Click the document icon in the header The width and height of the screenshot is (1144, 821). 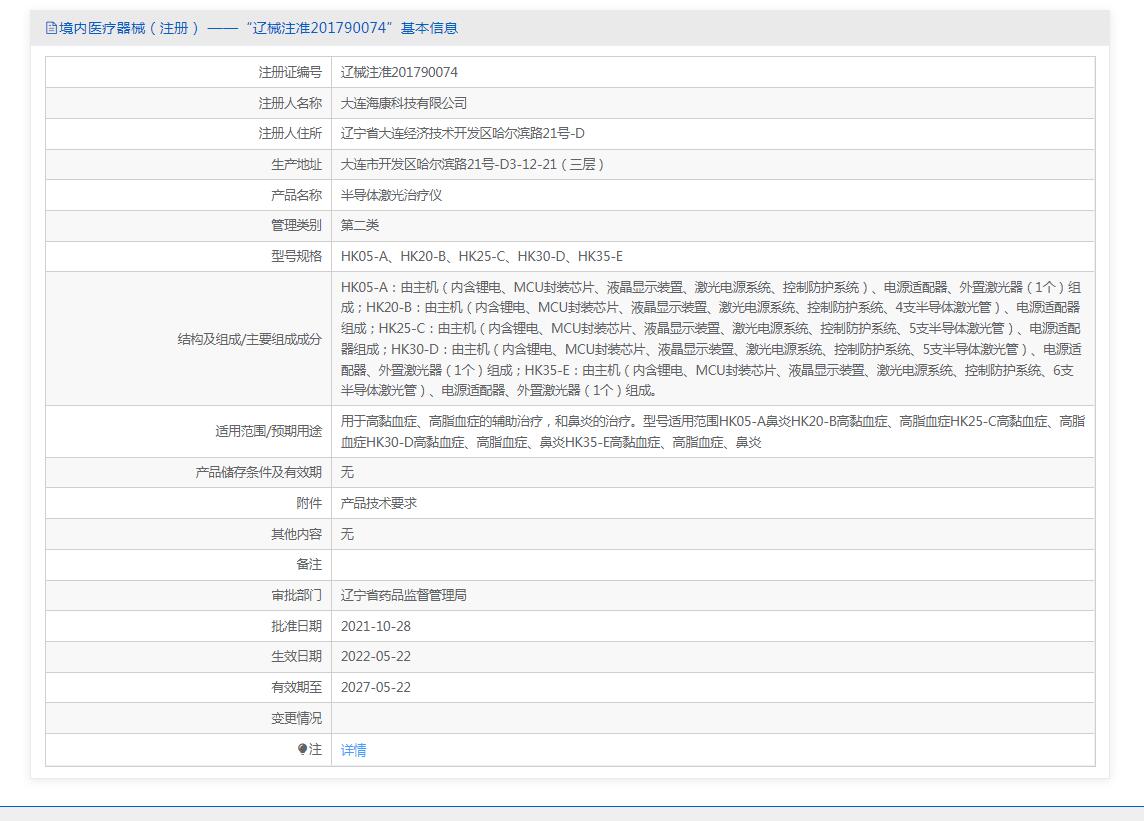[x=51, y=28]
